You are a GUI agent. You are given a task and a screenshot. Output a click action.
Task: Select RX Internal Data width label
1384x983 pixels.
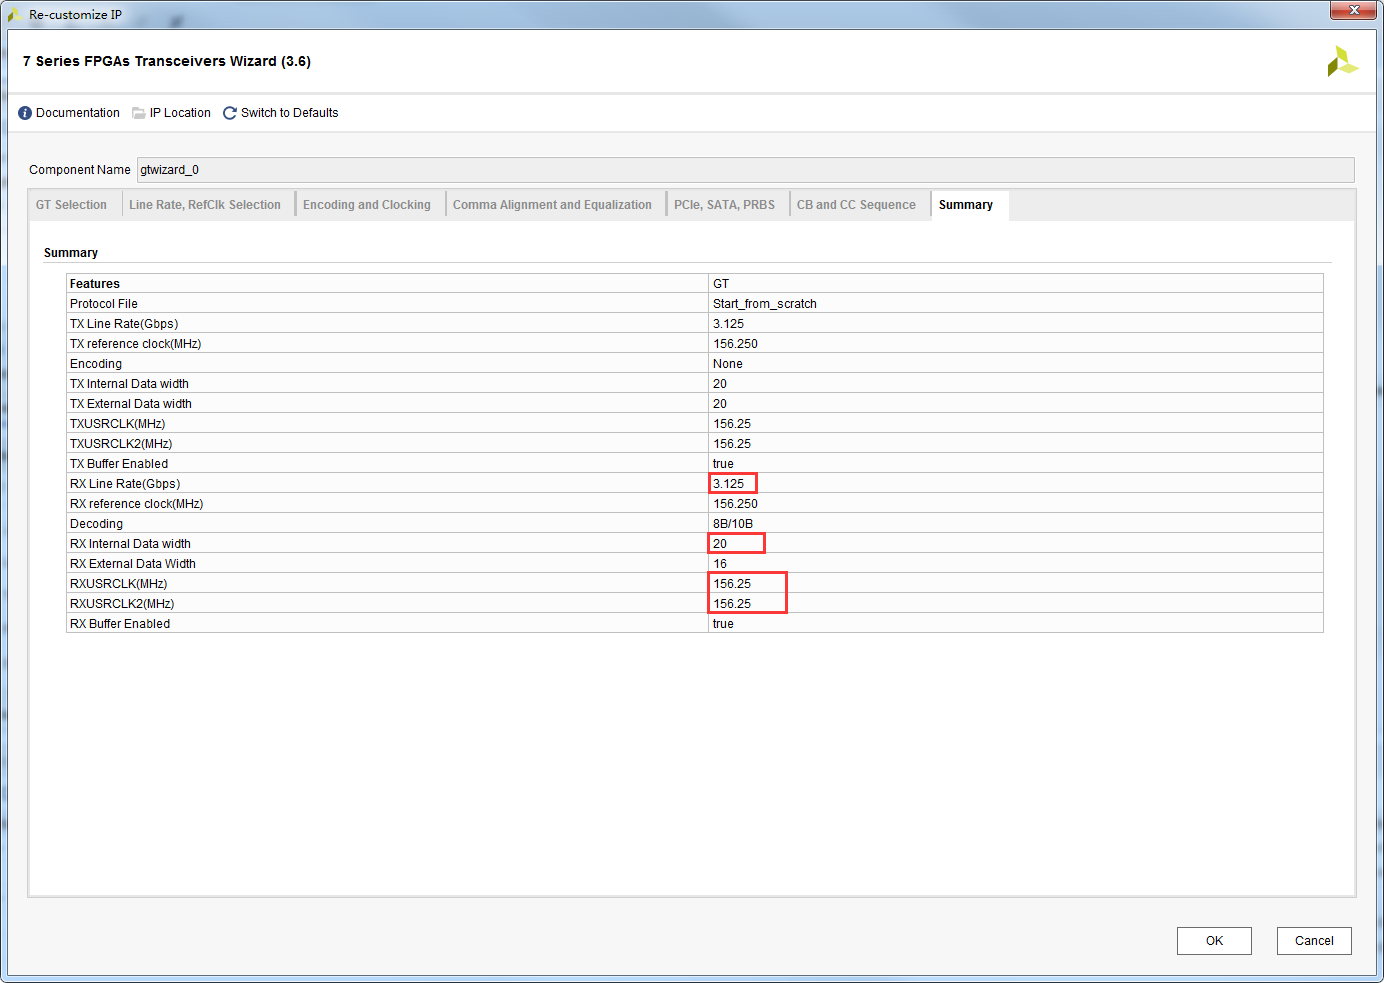click(130, 544)
